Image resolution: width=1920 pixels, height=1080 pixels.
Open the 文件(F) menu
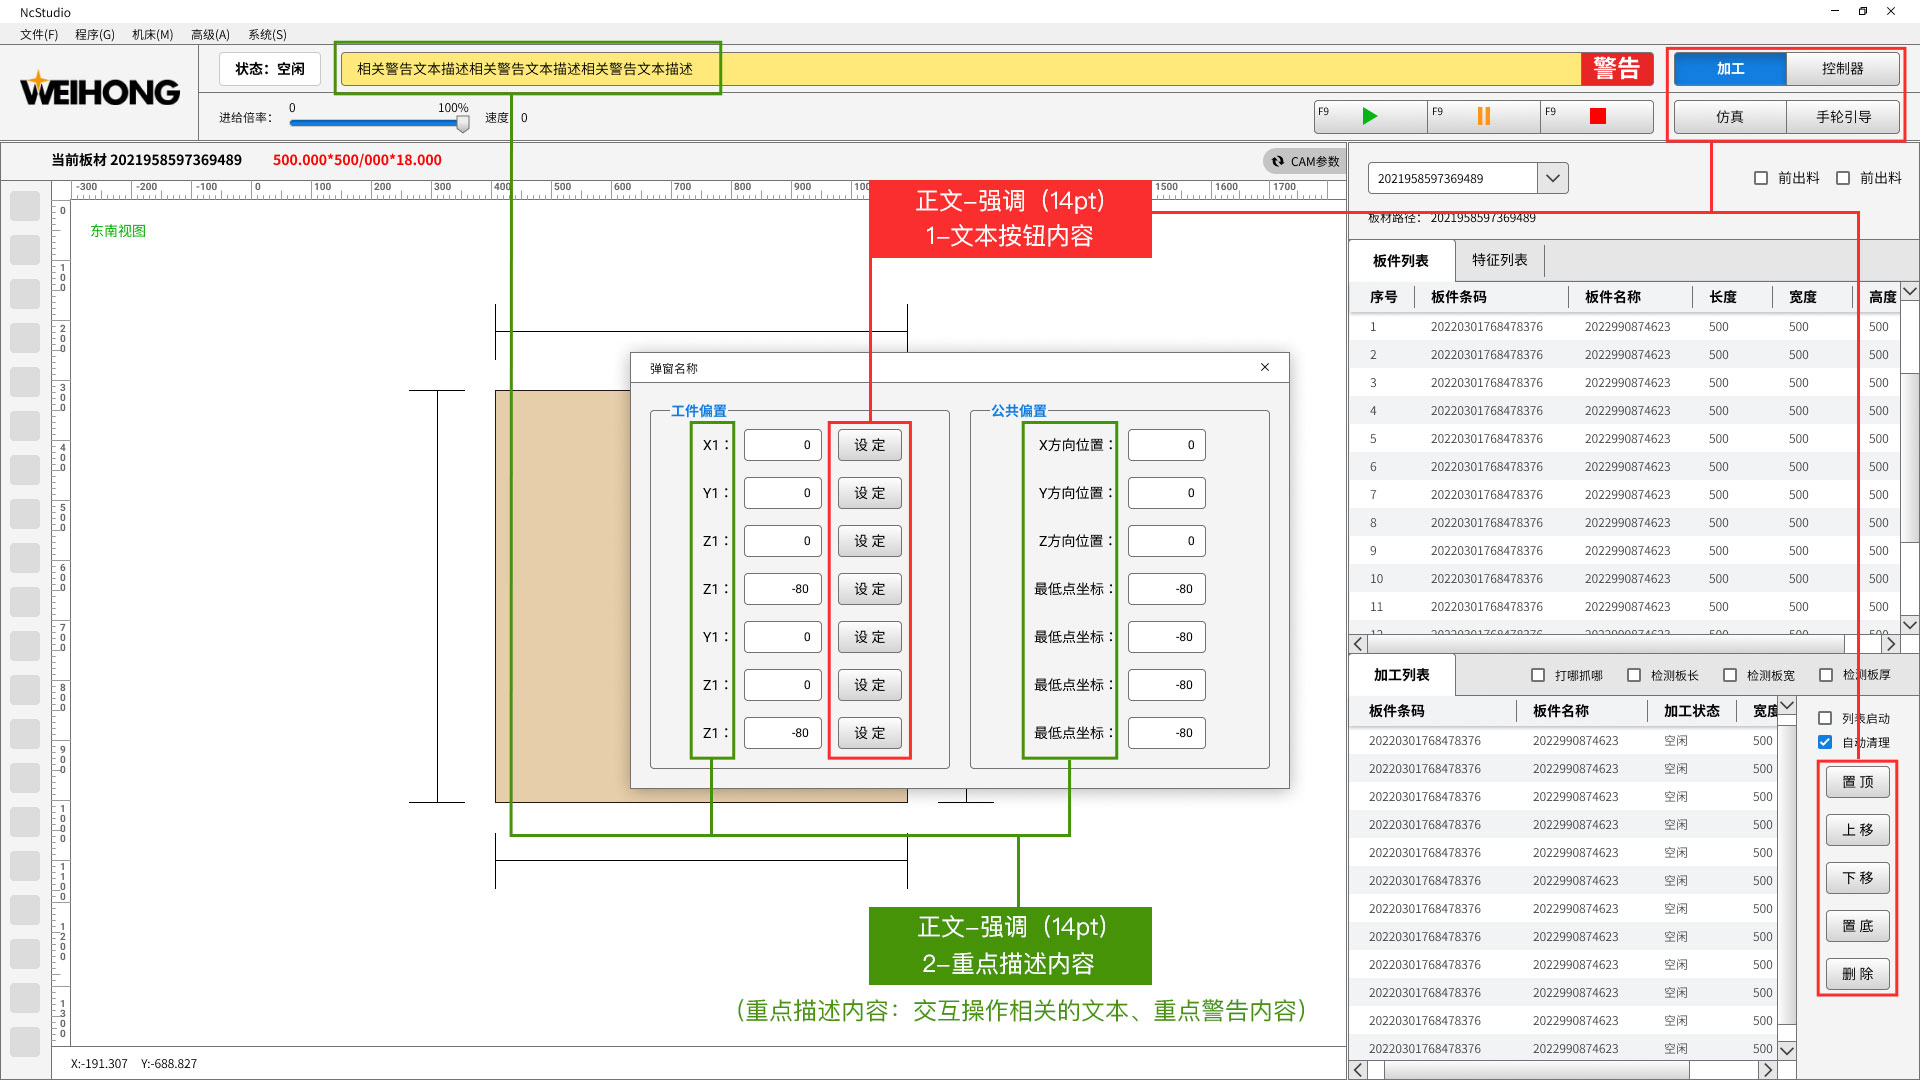point(39,34)
